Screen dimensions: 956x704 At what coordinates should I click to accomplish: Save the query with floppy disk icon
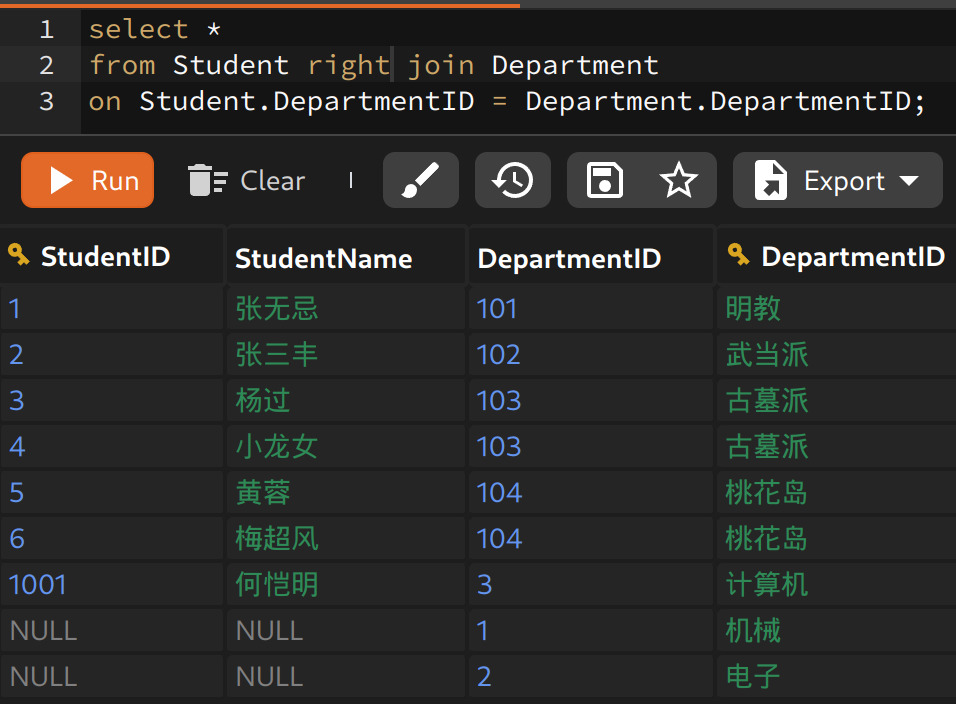click(x=605, y=181)
